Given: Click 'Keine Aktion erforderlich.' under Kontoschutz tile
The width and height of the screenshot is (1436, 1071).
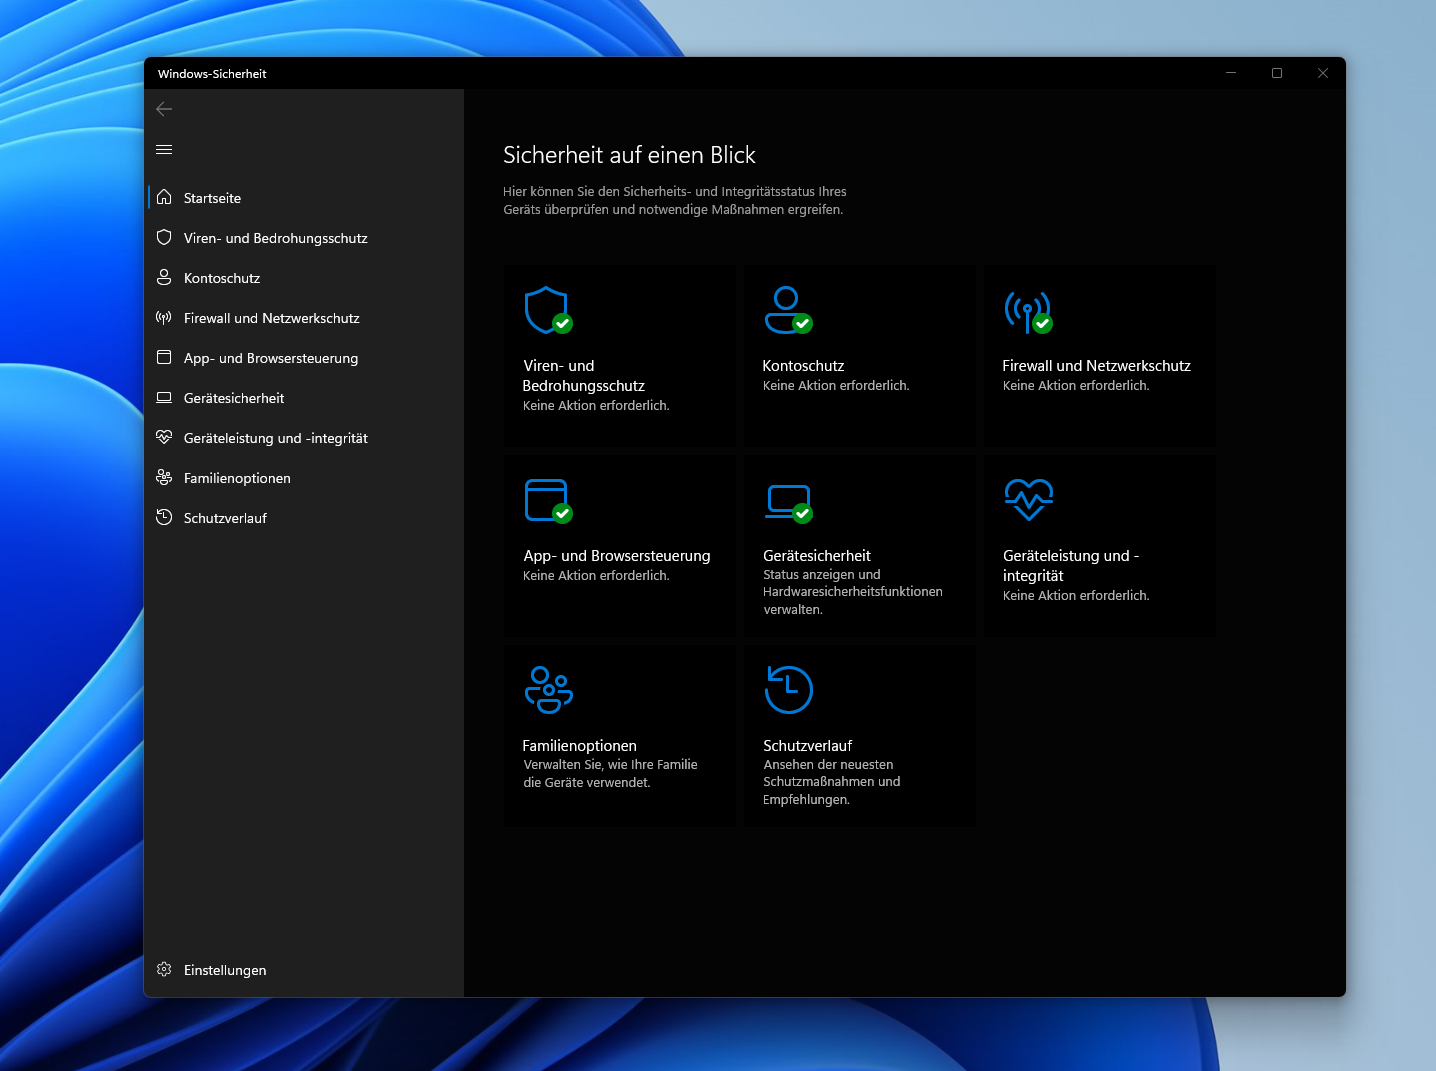Looking at the screenshot, I should coord(836,386).
